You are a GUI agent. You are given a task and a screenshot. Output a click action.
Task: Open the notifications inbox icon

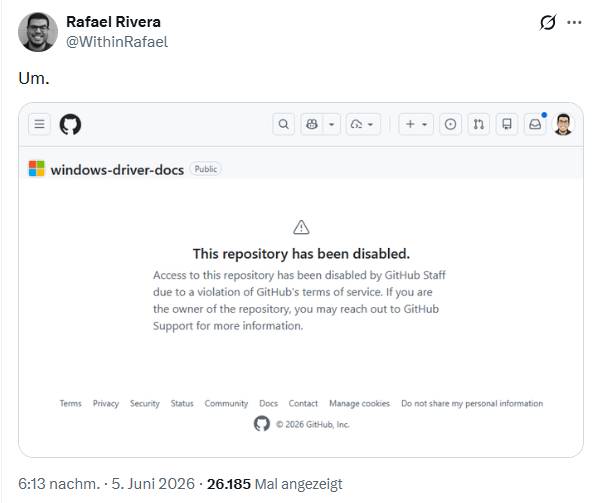click(x=535, y=124)
